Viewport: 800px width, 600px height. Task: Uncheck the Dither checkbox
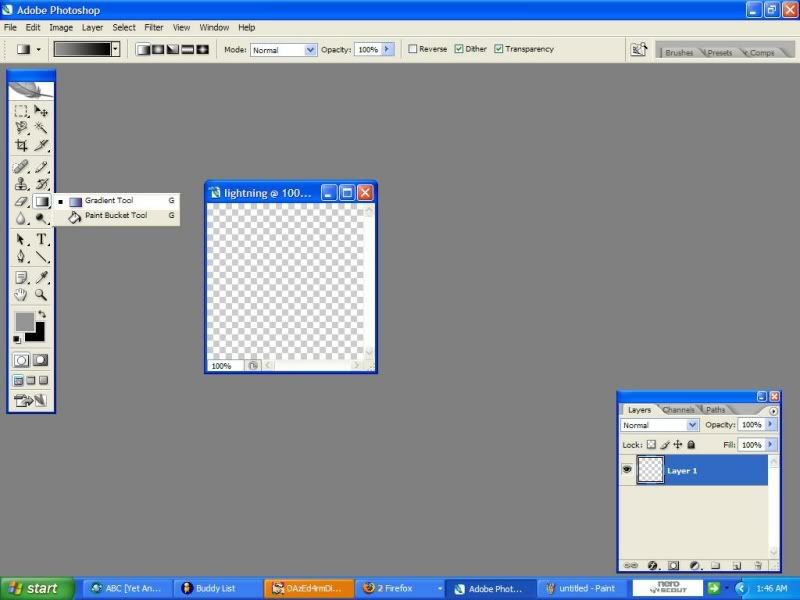coord(459,49)
